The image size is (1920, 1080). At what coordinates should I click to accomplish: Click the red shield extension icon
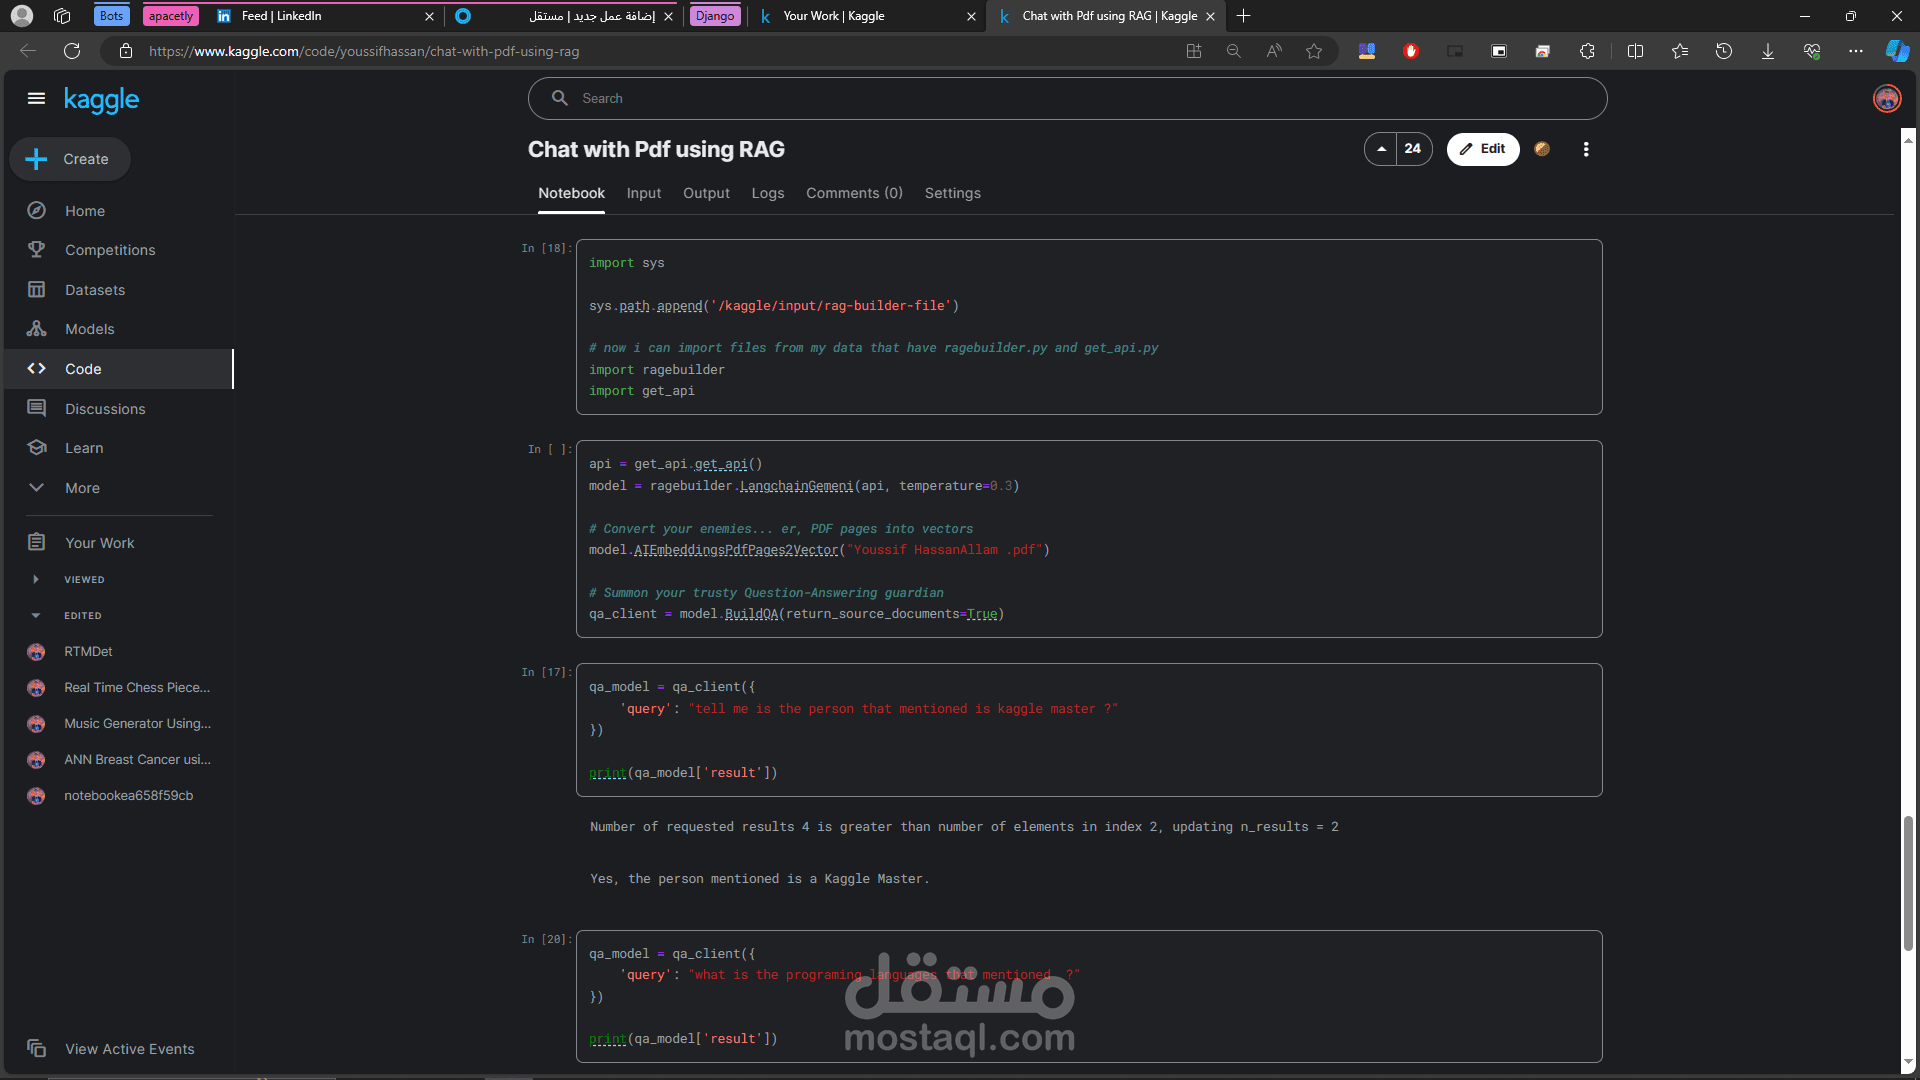click(x=1411, y=51)
